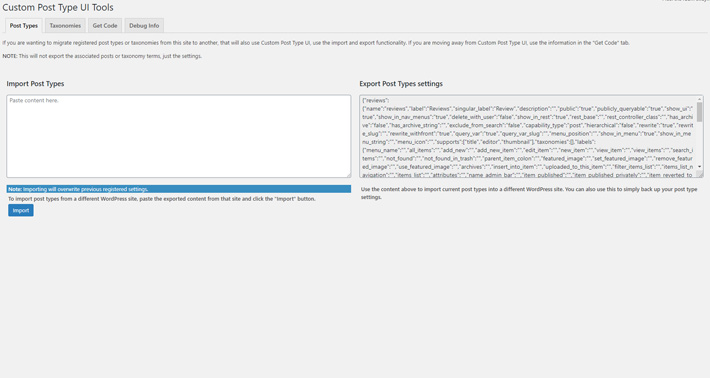The image size is (710, 378).
Task: Open the Get Code tab
Action: [105, 26]
